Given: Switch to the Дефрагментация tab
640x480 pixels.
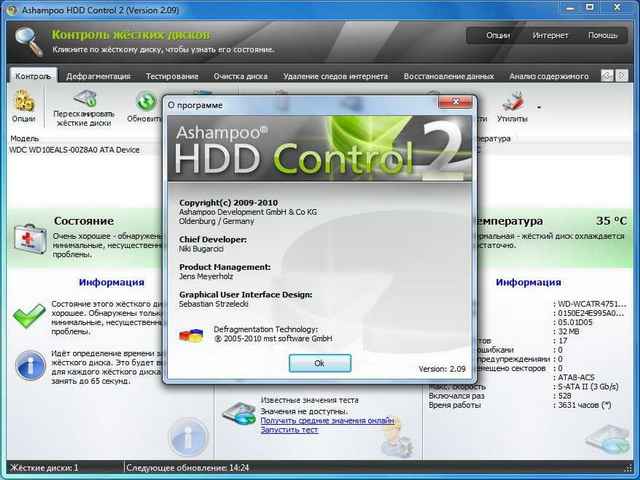Looking at the screenshot, I should (x=99, y=76).
